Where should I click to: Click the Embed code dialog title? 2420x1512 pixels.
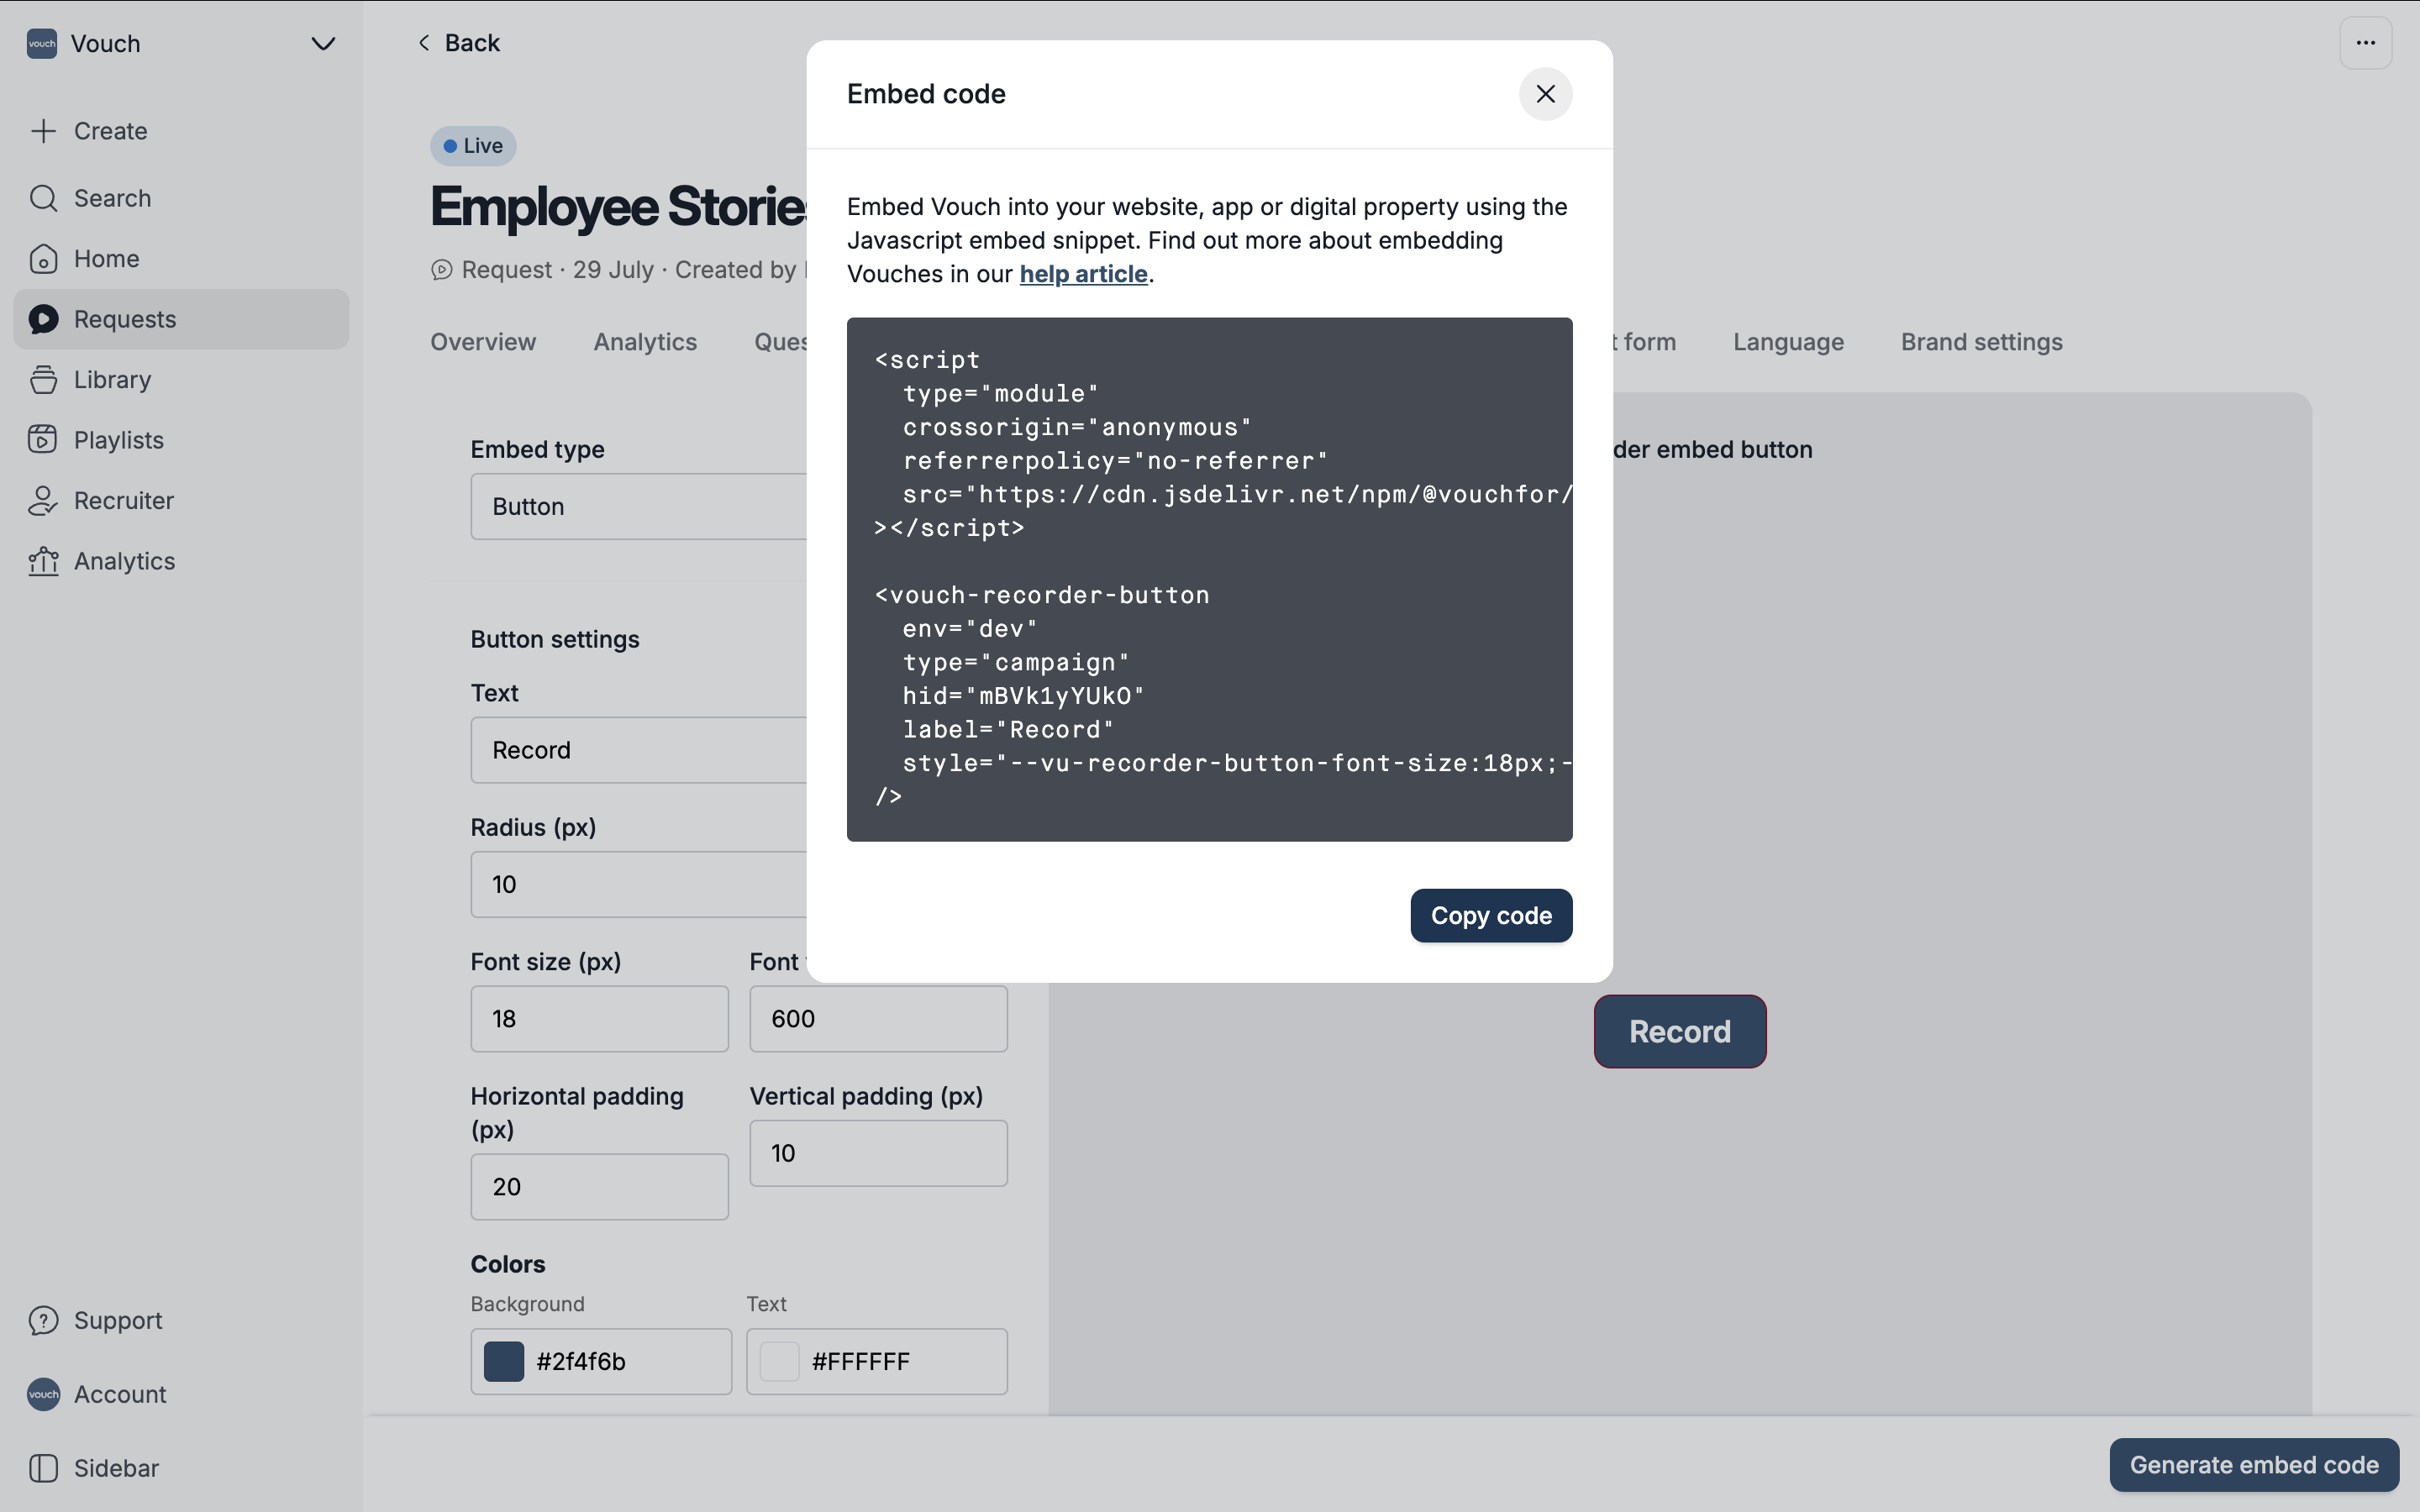click(926, 94)
